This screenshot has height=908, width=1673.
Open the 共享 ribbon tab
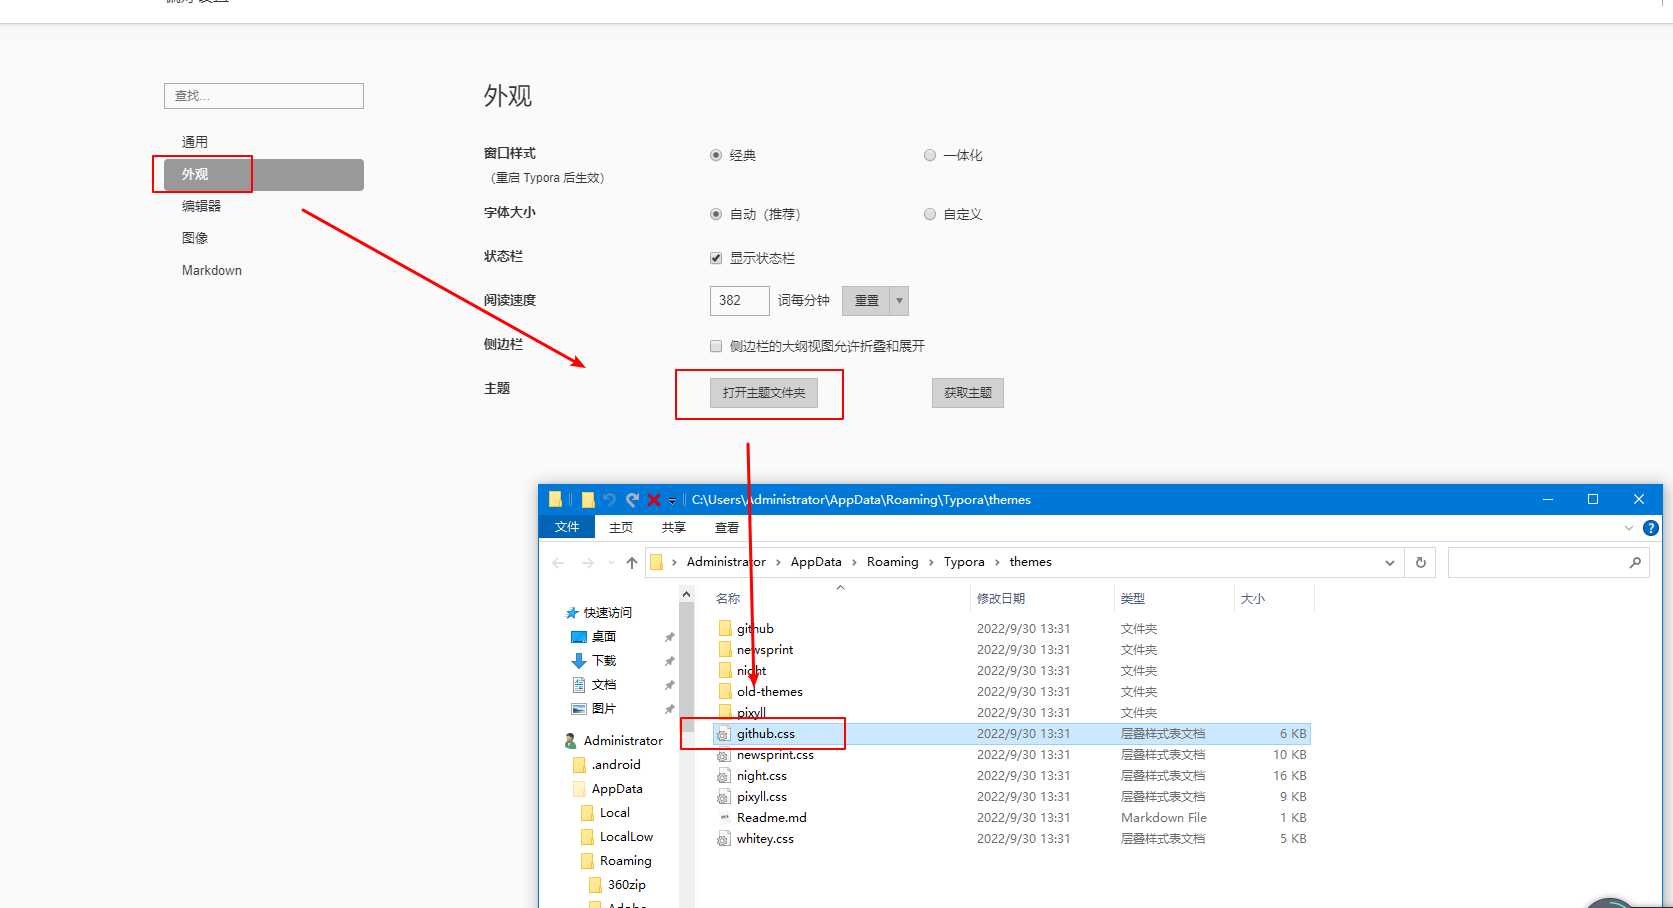[674, 528]
